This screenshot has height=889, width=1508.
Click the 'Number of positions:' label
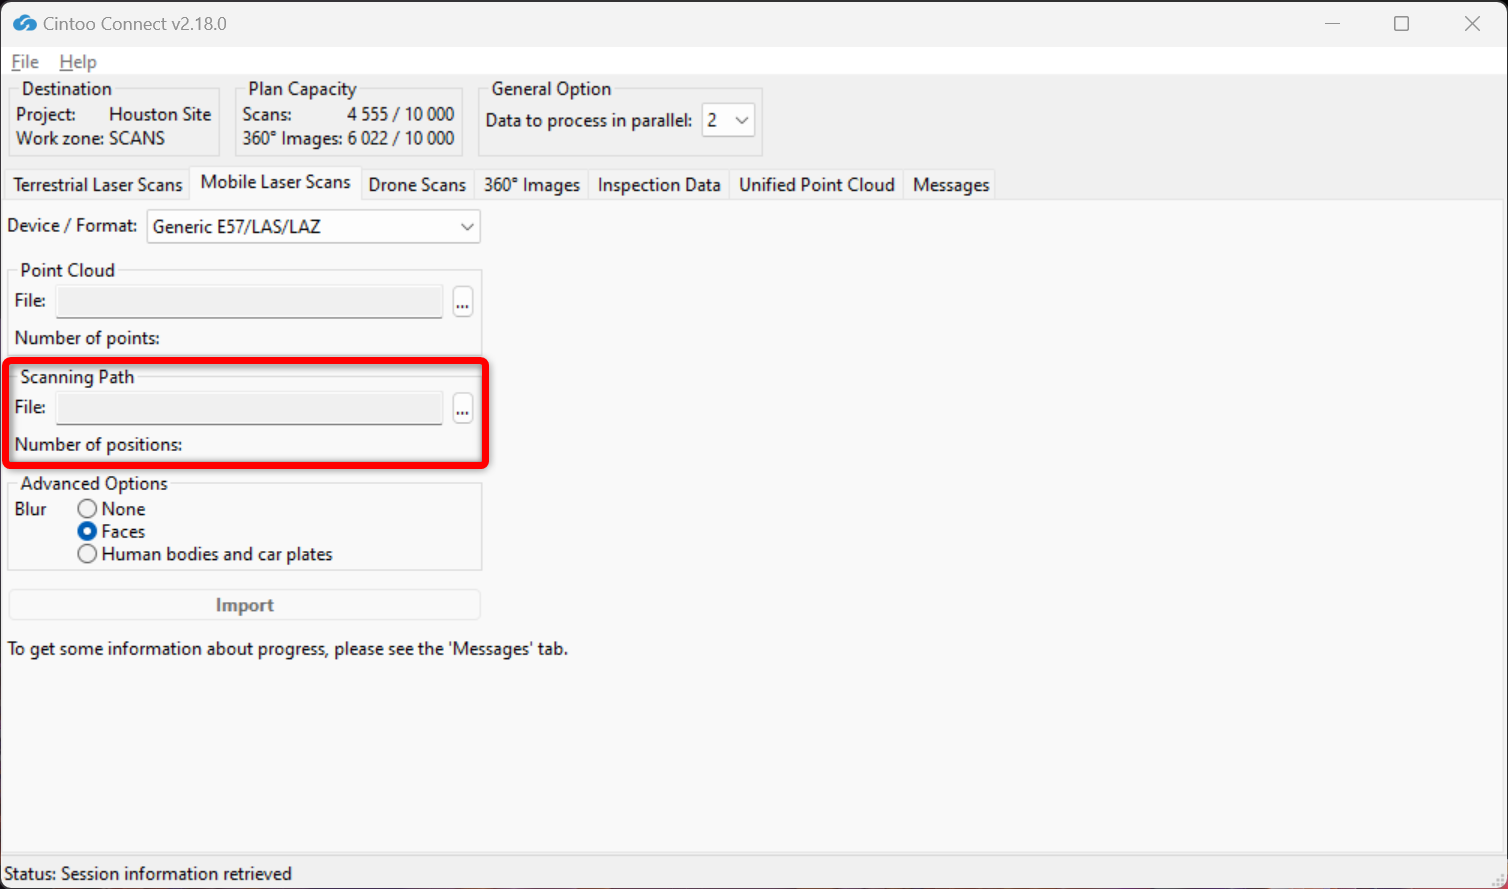tap(99, 445)
